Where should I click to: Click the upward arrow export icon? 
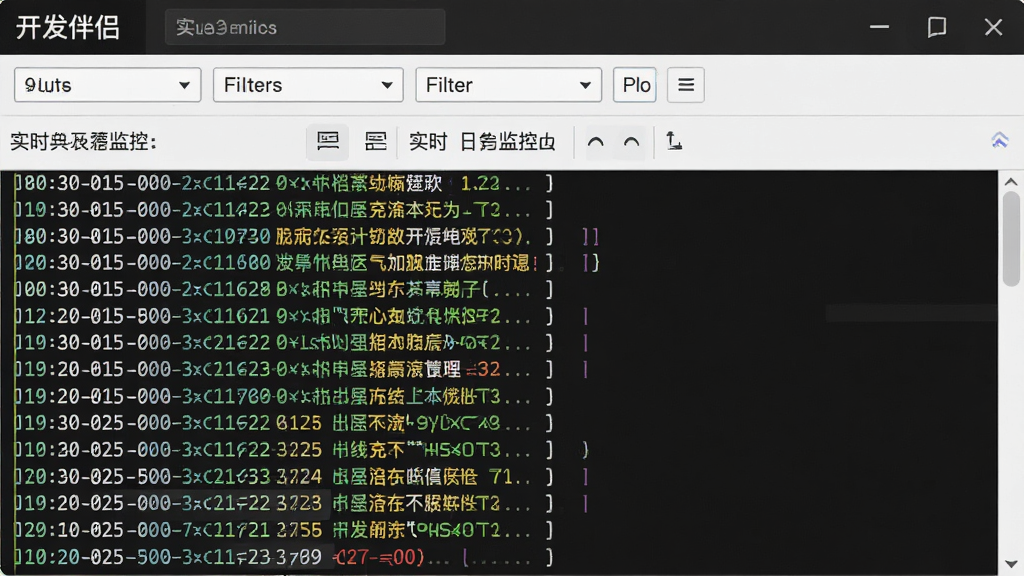click(x=673, y=141)
